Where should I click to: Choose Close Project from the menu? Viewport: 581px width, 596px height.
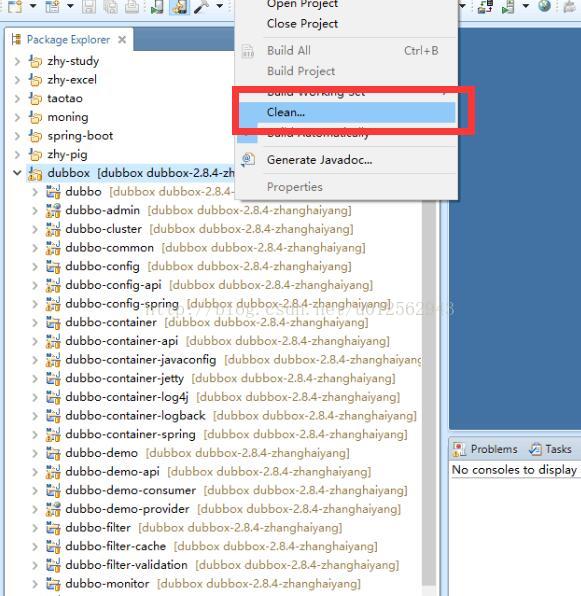302,24
